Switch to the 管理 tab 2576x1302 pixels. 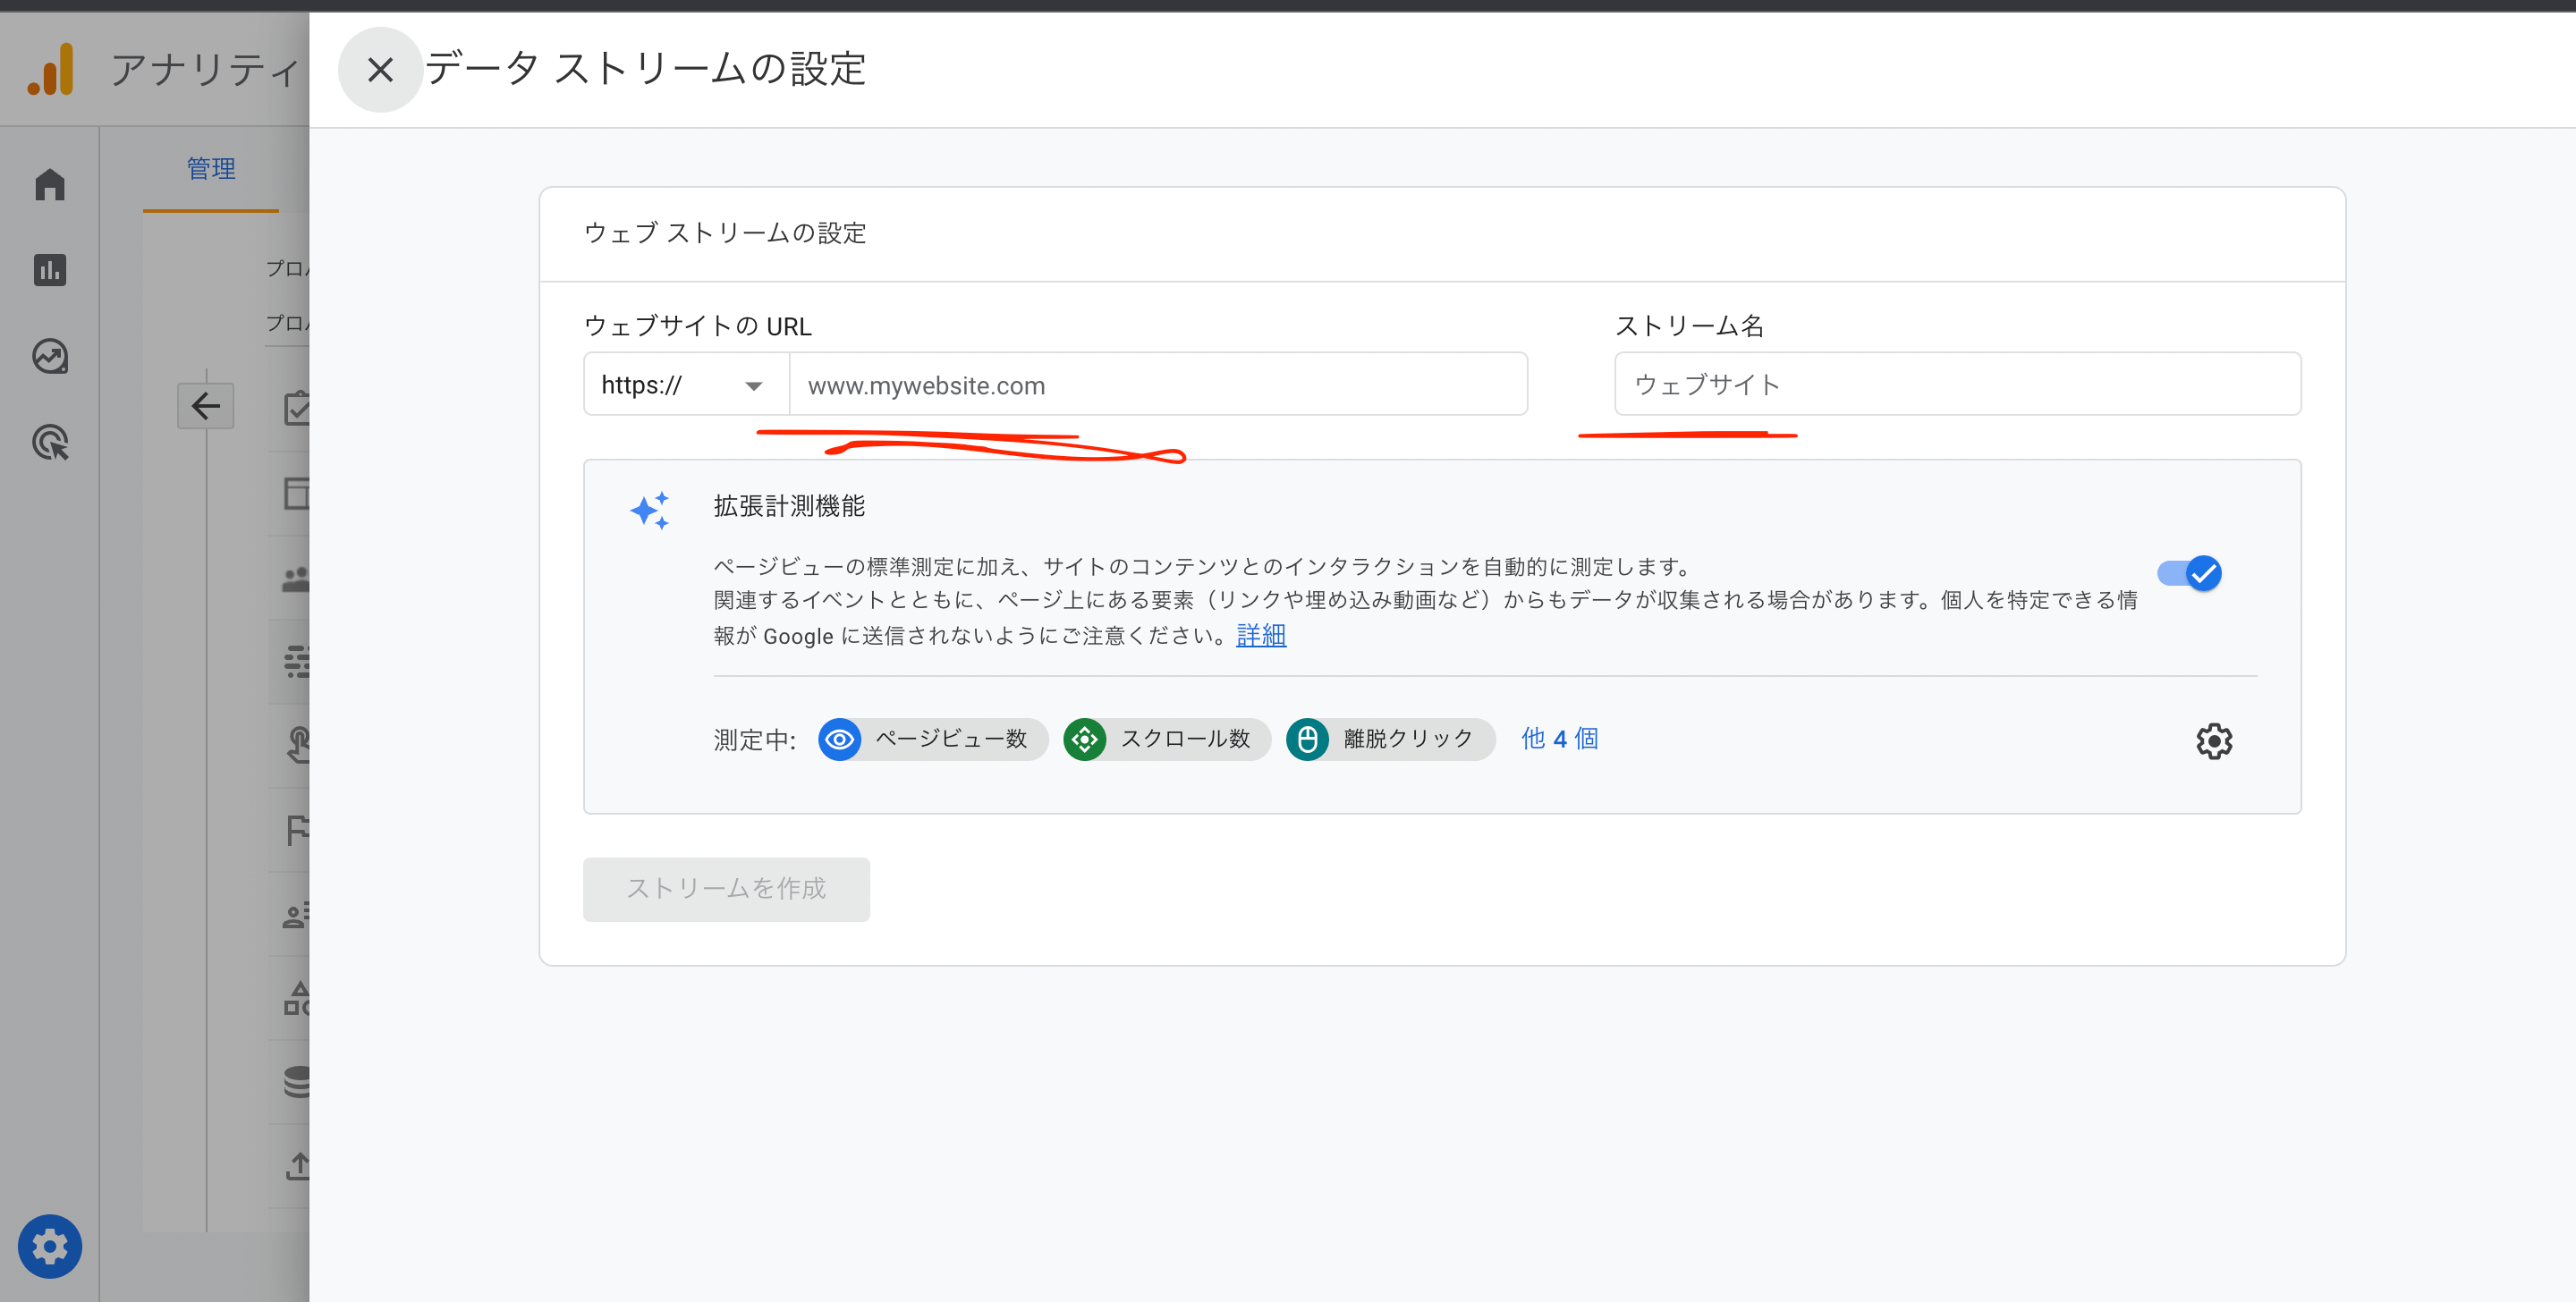[x=211, y=169]
